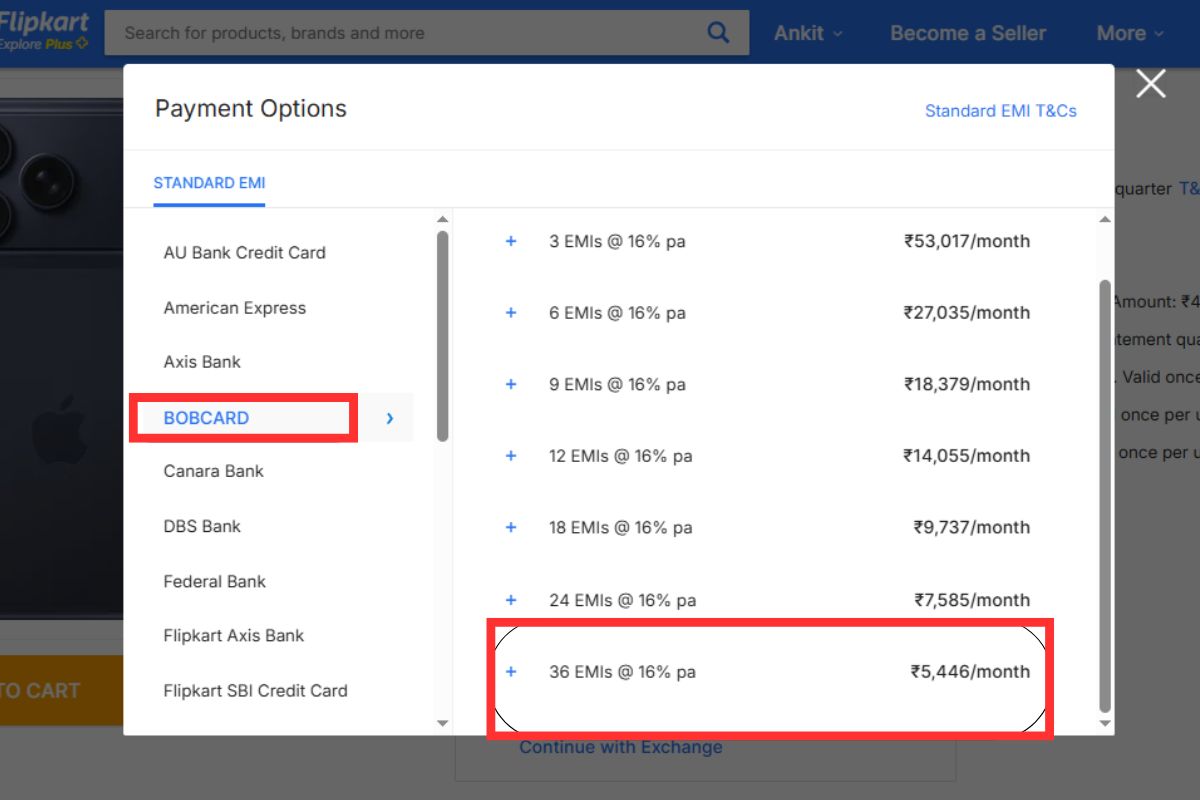Select Axis Bank from the bank list
Screen dimensions: 1200x800
click(202, 362)
